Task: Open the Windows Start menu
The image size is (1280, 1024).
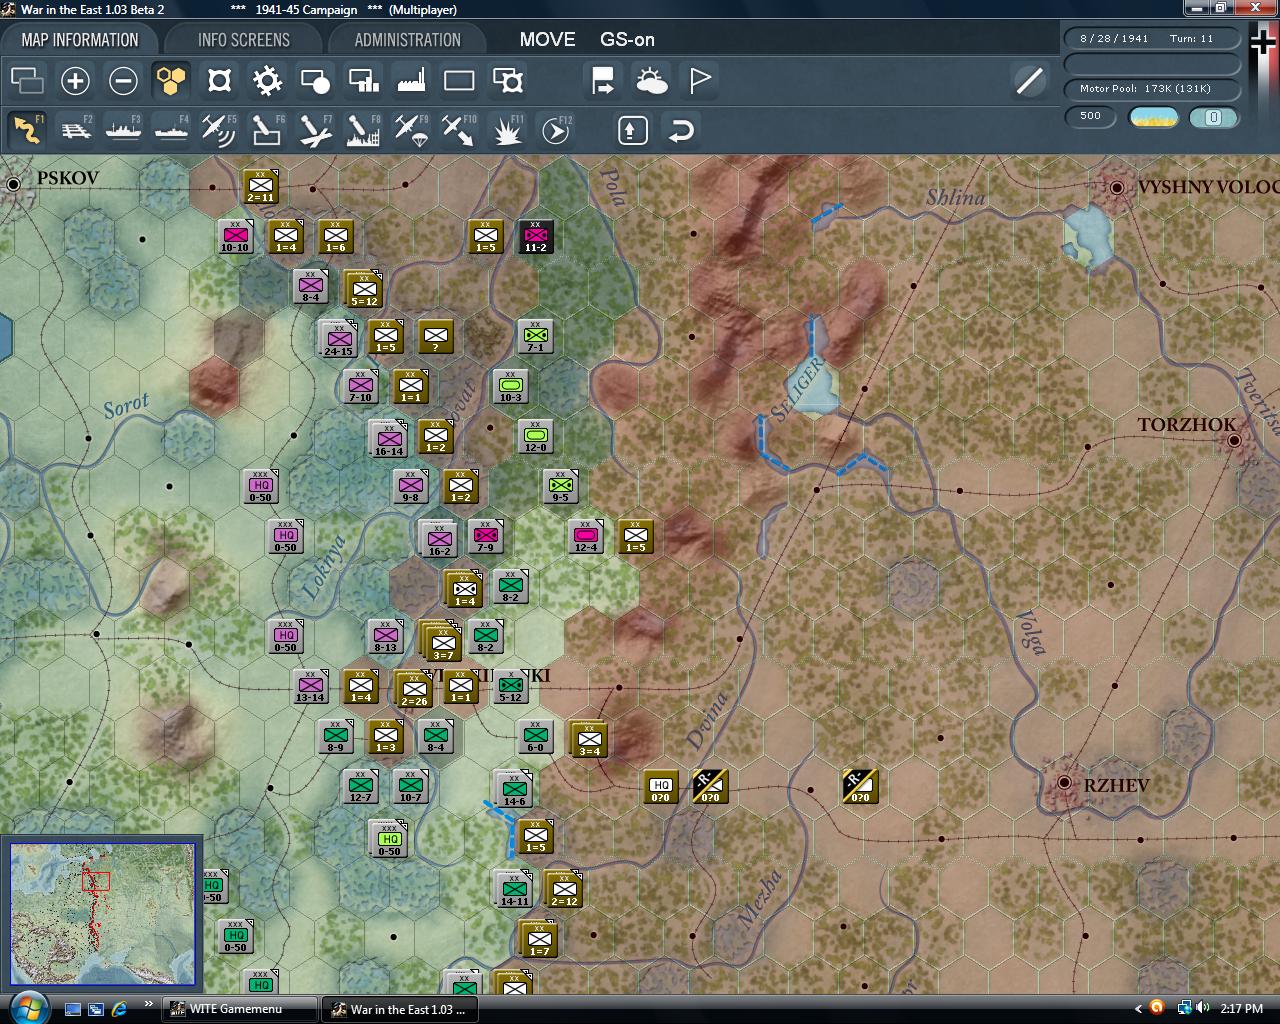Action: (27, 1008)
